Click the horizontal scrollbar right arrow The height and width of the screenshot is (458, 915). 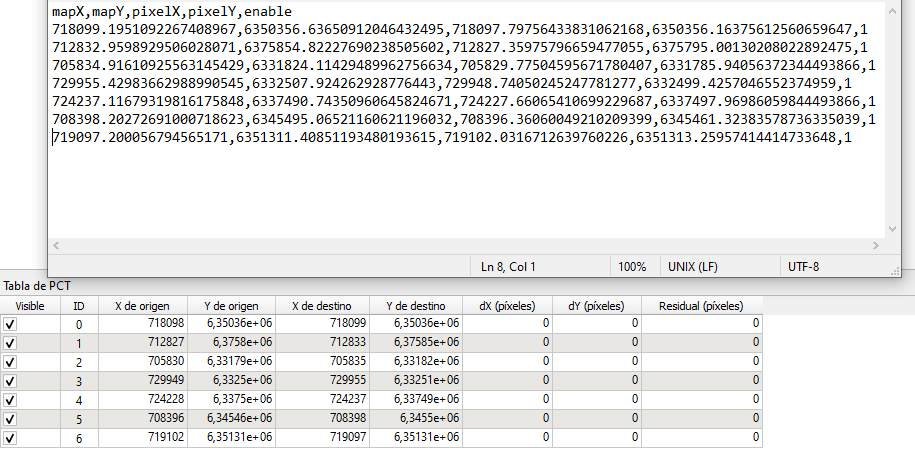point(875,246)
